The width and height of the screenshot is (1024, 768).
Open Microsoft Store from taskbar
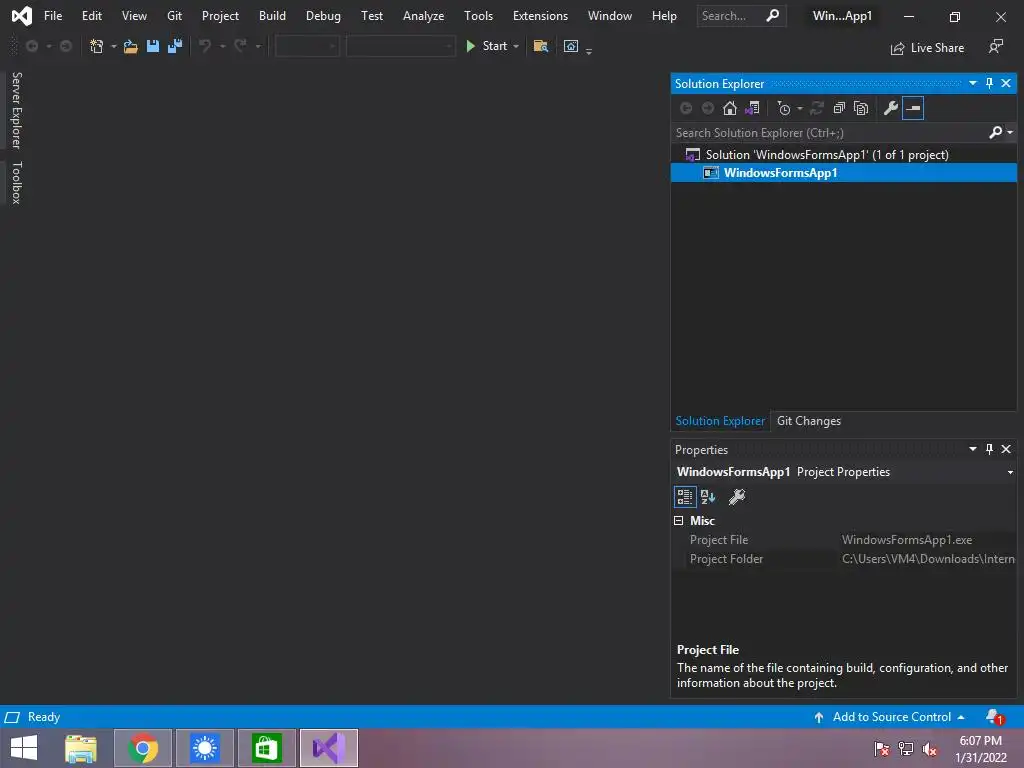266,748
